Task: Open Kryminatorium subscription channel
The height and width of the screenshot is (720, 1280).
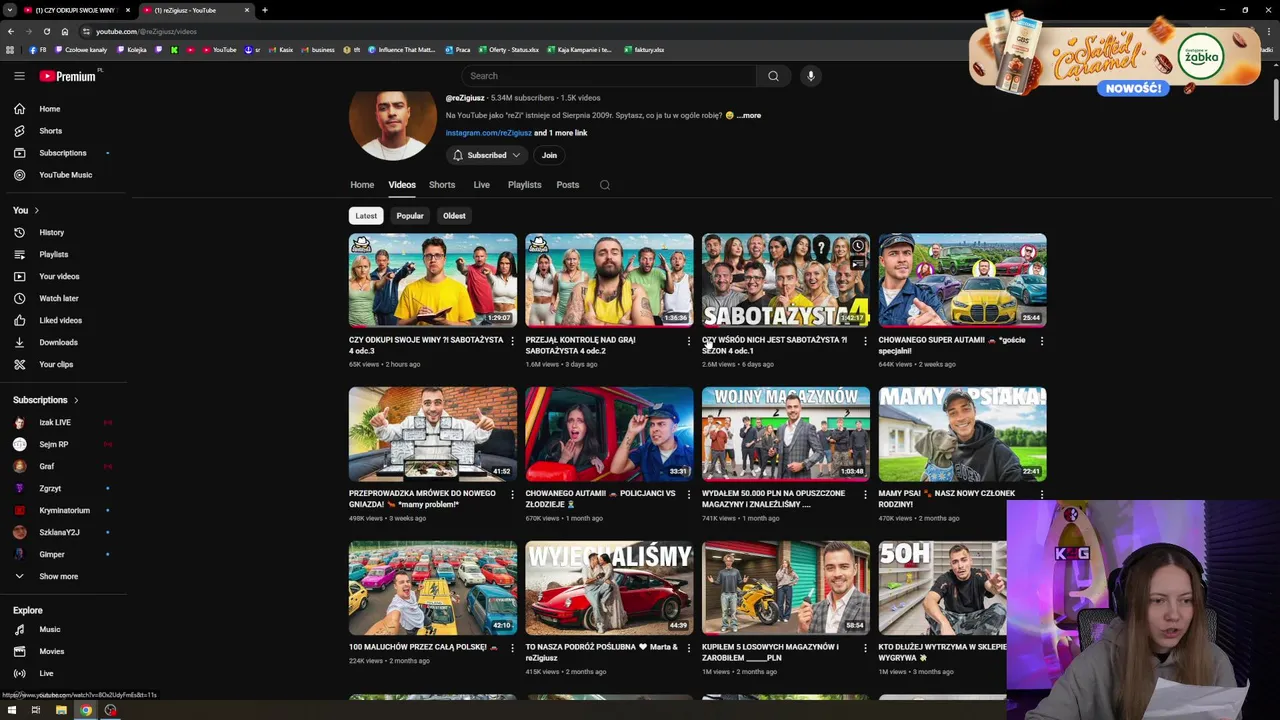Action: coord(63,510)
